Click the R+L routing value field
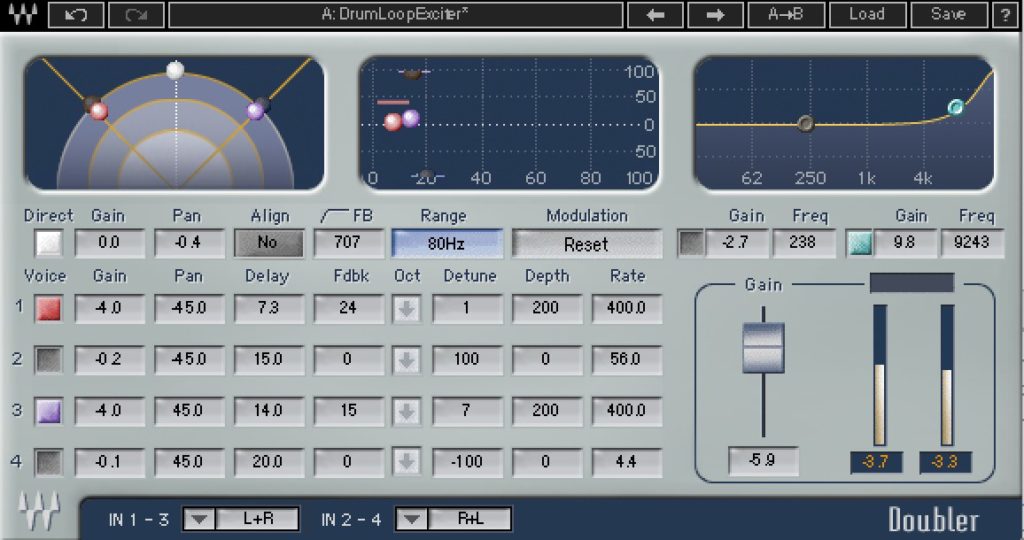Image resolution: width=1024 pixels, height=540 pixels. point(470,520)
